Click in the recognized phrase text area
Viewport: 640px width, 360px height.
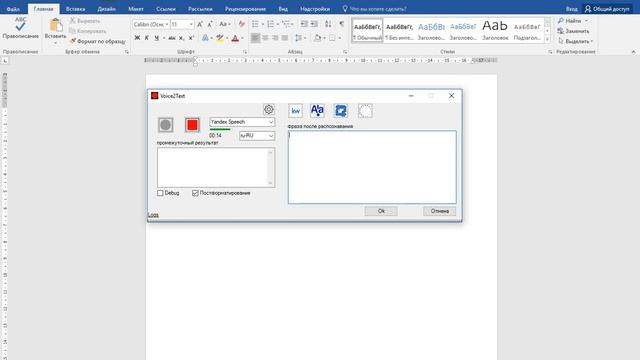(372, 167)
